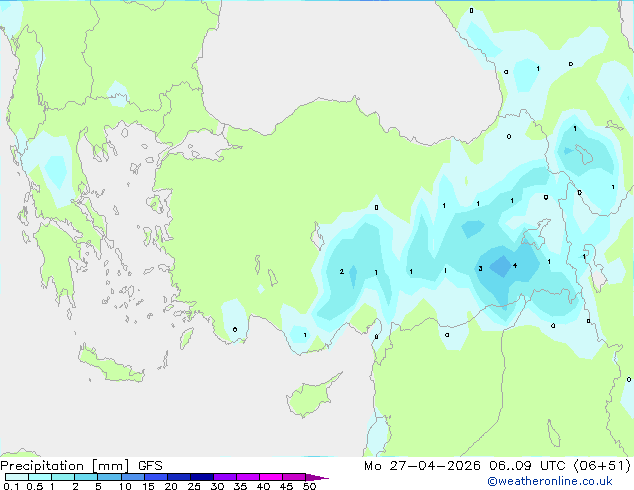The height and width of the screenshot is (490, 634).
Task: Click the '06..09 UTC' time text
Action: (527, 466)
